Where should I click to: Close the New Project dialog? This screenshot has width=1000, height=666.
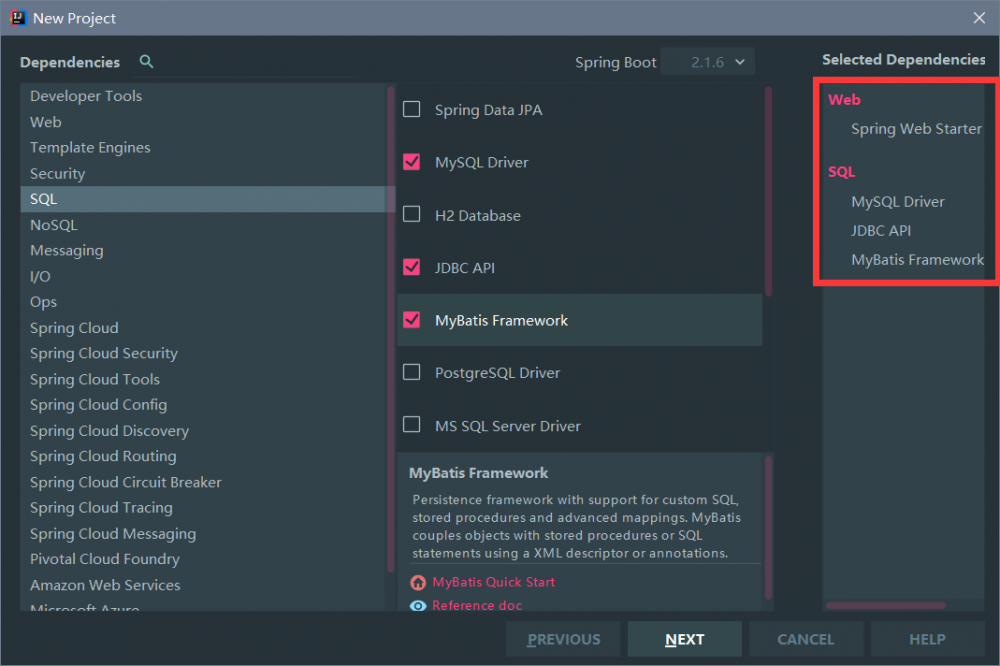tap(980, 17)
